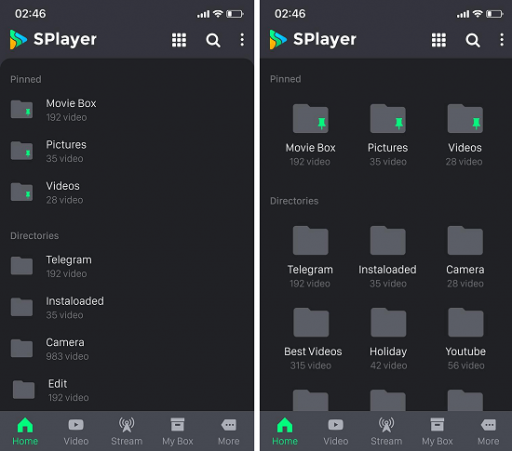The height and width of the screenshot is (451, 512).
Task: Open the Edit folder with 192 video
Action: (127, 390)
